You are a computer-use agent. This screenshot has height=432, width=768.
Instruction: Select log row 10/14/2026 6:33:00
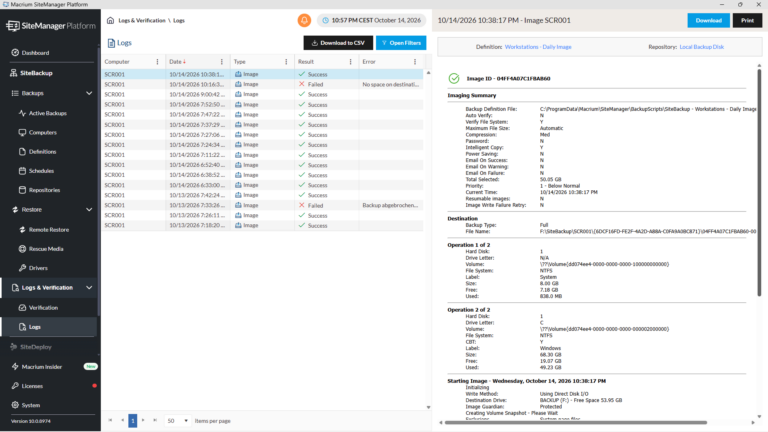[x=263, y=185]
